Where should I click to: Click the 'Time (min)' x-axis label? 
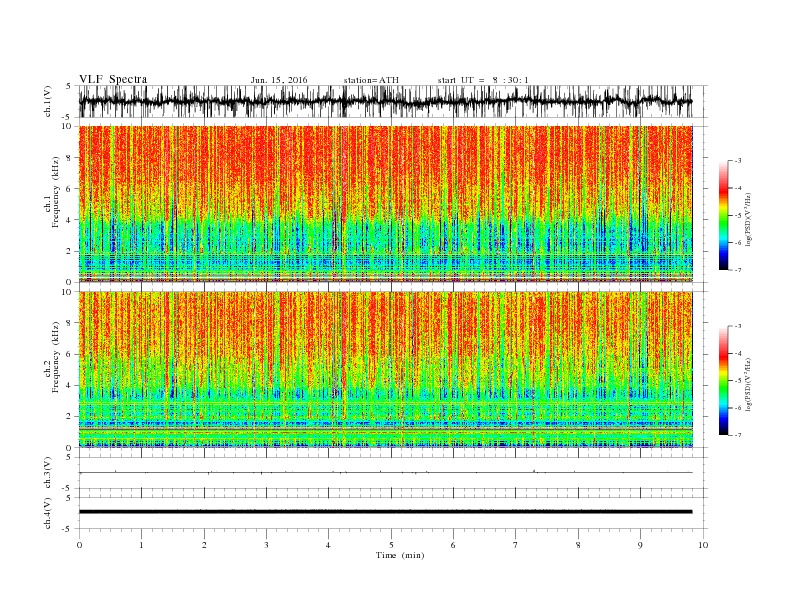[400, 555]
